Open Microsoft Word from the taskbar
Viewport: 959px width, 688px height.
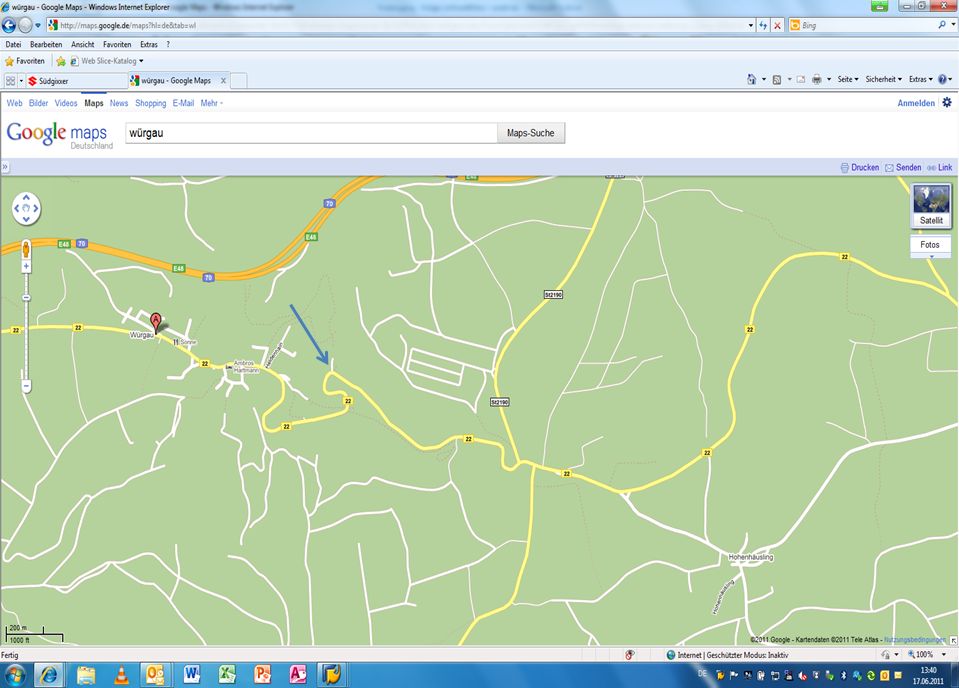[x=192, y=675]
